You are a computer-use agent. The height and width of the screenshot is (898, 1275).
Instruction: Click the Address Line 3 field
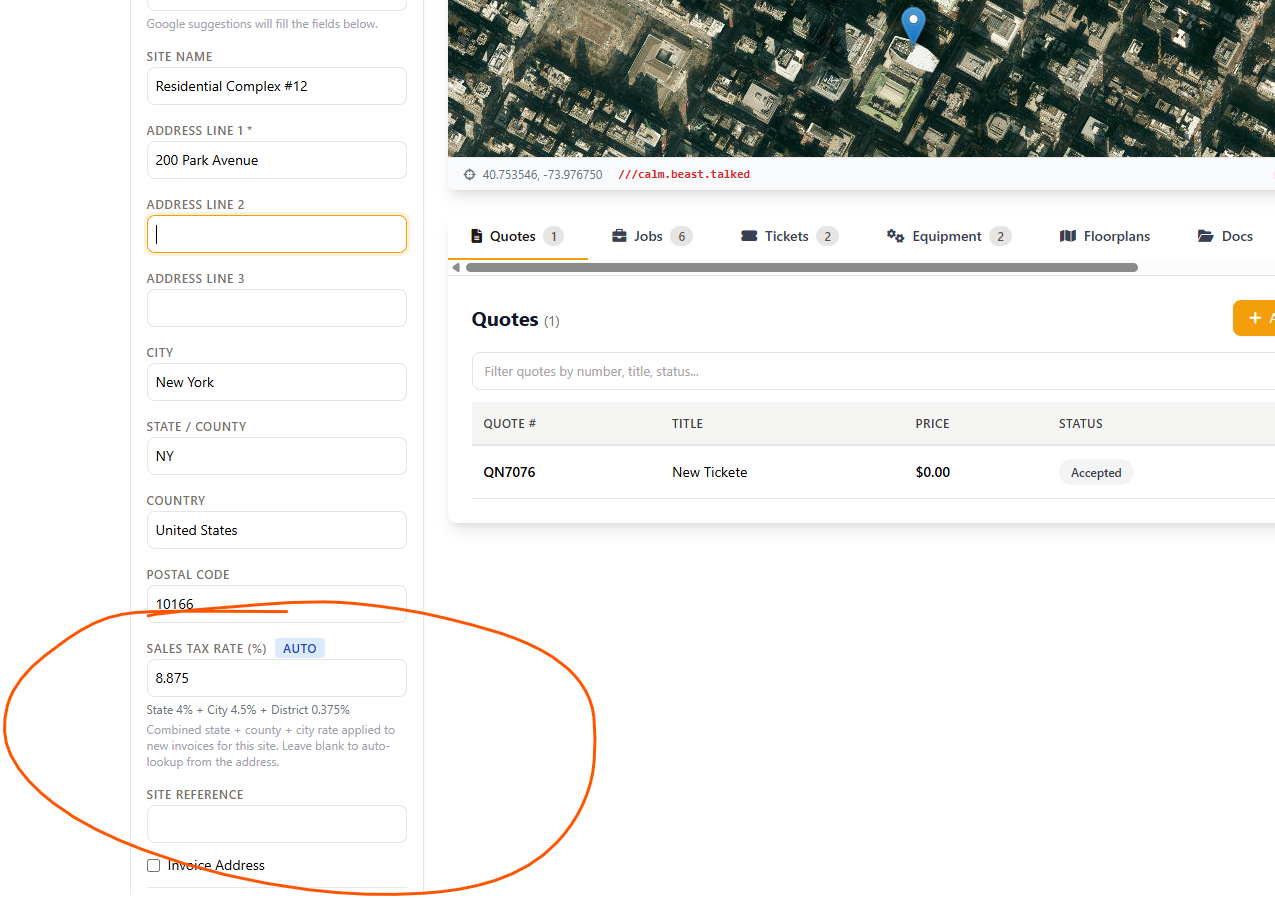click(277, 308)
